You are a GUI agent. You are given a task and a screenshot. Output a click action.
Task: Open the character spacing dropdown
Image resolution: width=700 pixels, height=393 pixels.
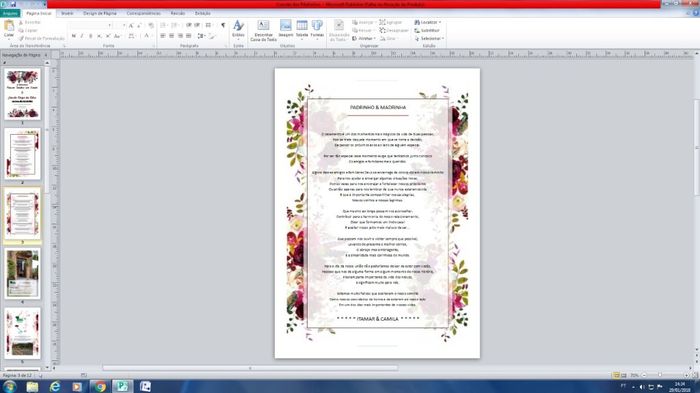pyautogui.click(x=132, y=36)
